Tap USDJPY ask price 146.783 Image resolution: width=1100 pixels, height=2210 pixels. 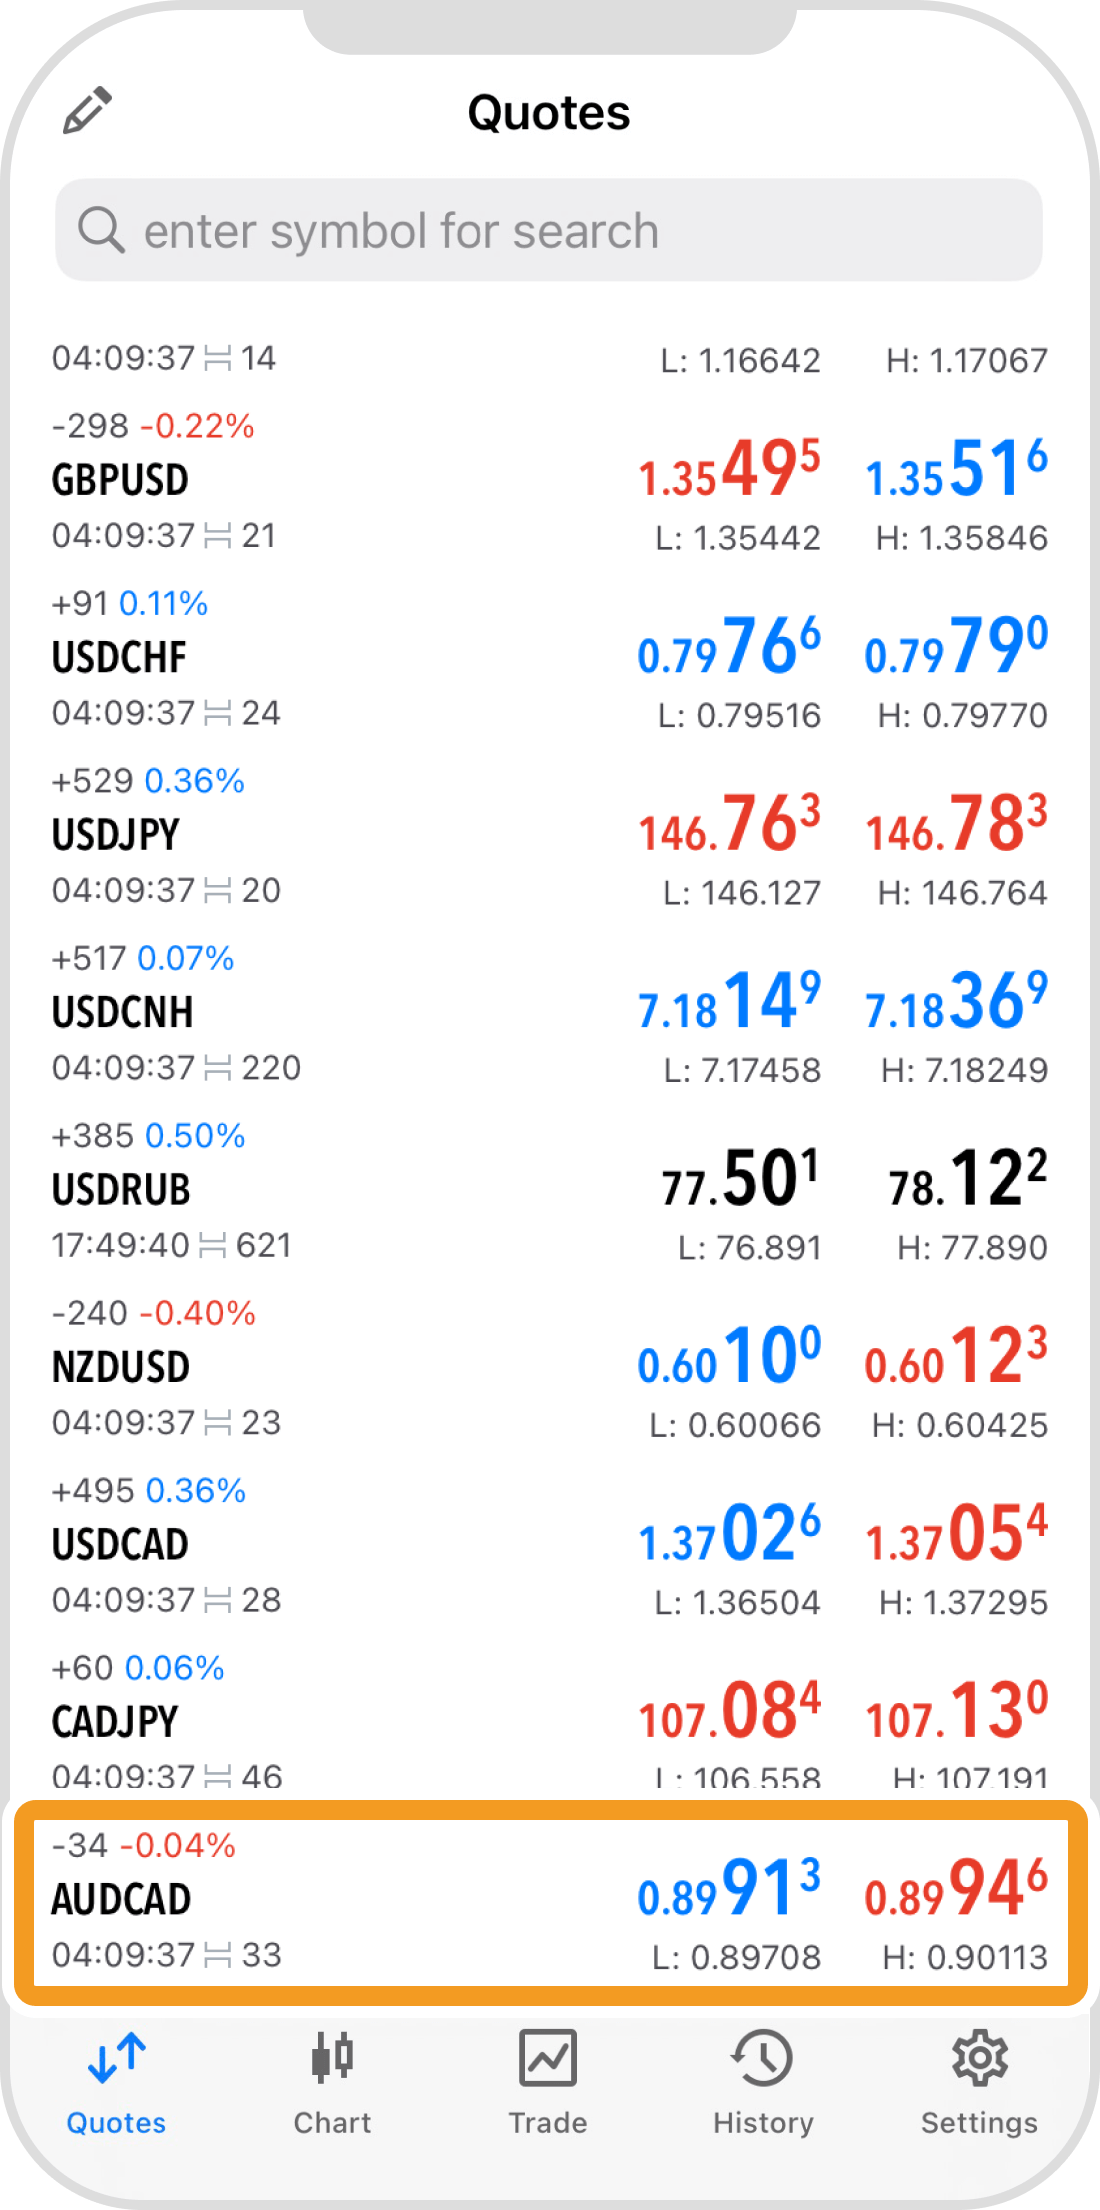[956, 825]
